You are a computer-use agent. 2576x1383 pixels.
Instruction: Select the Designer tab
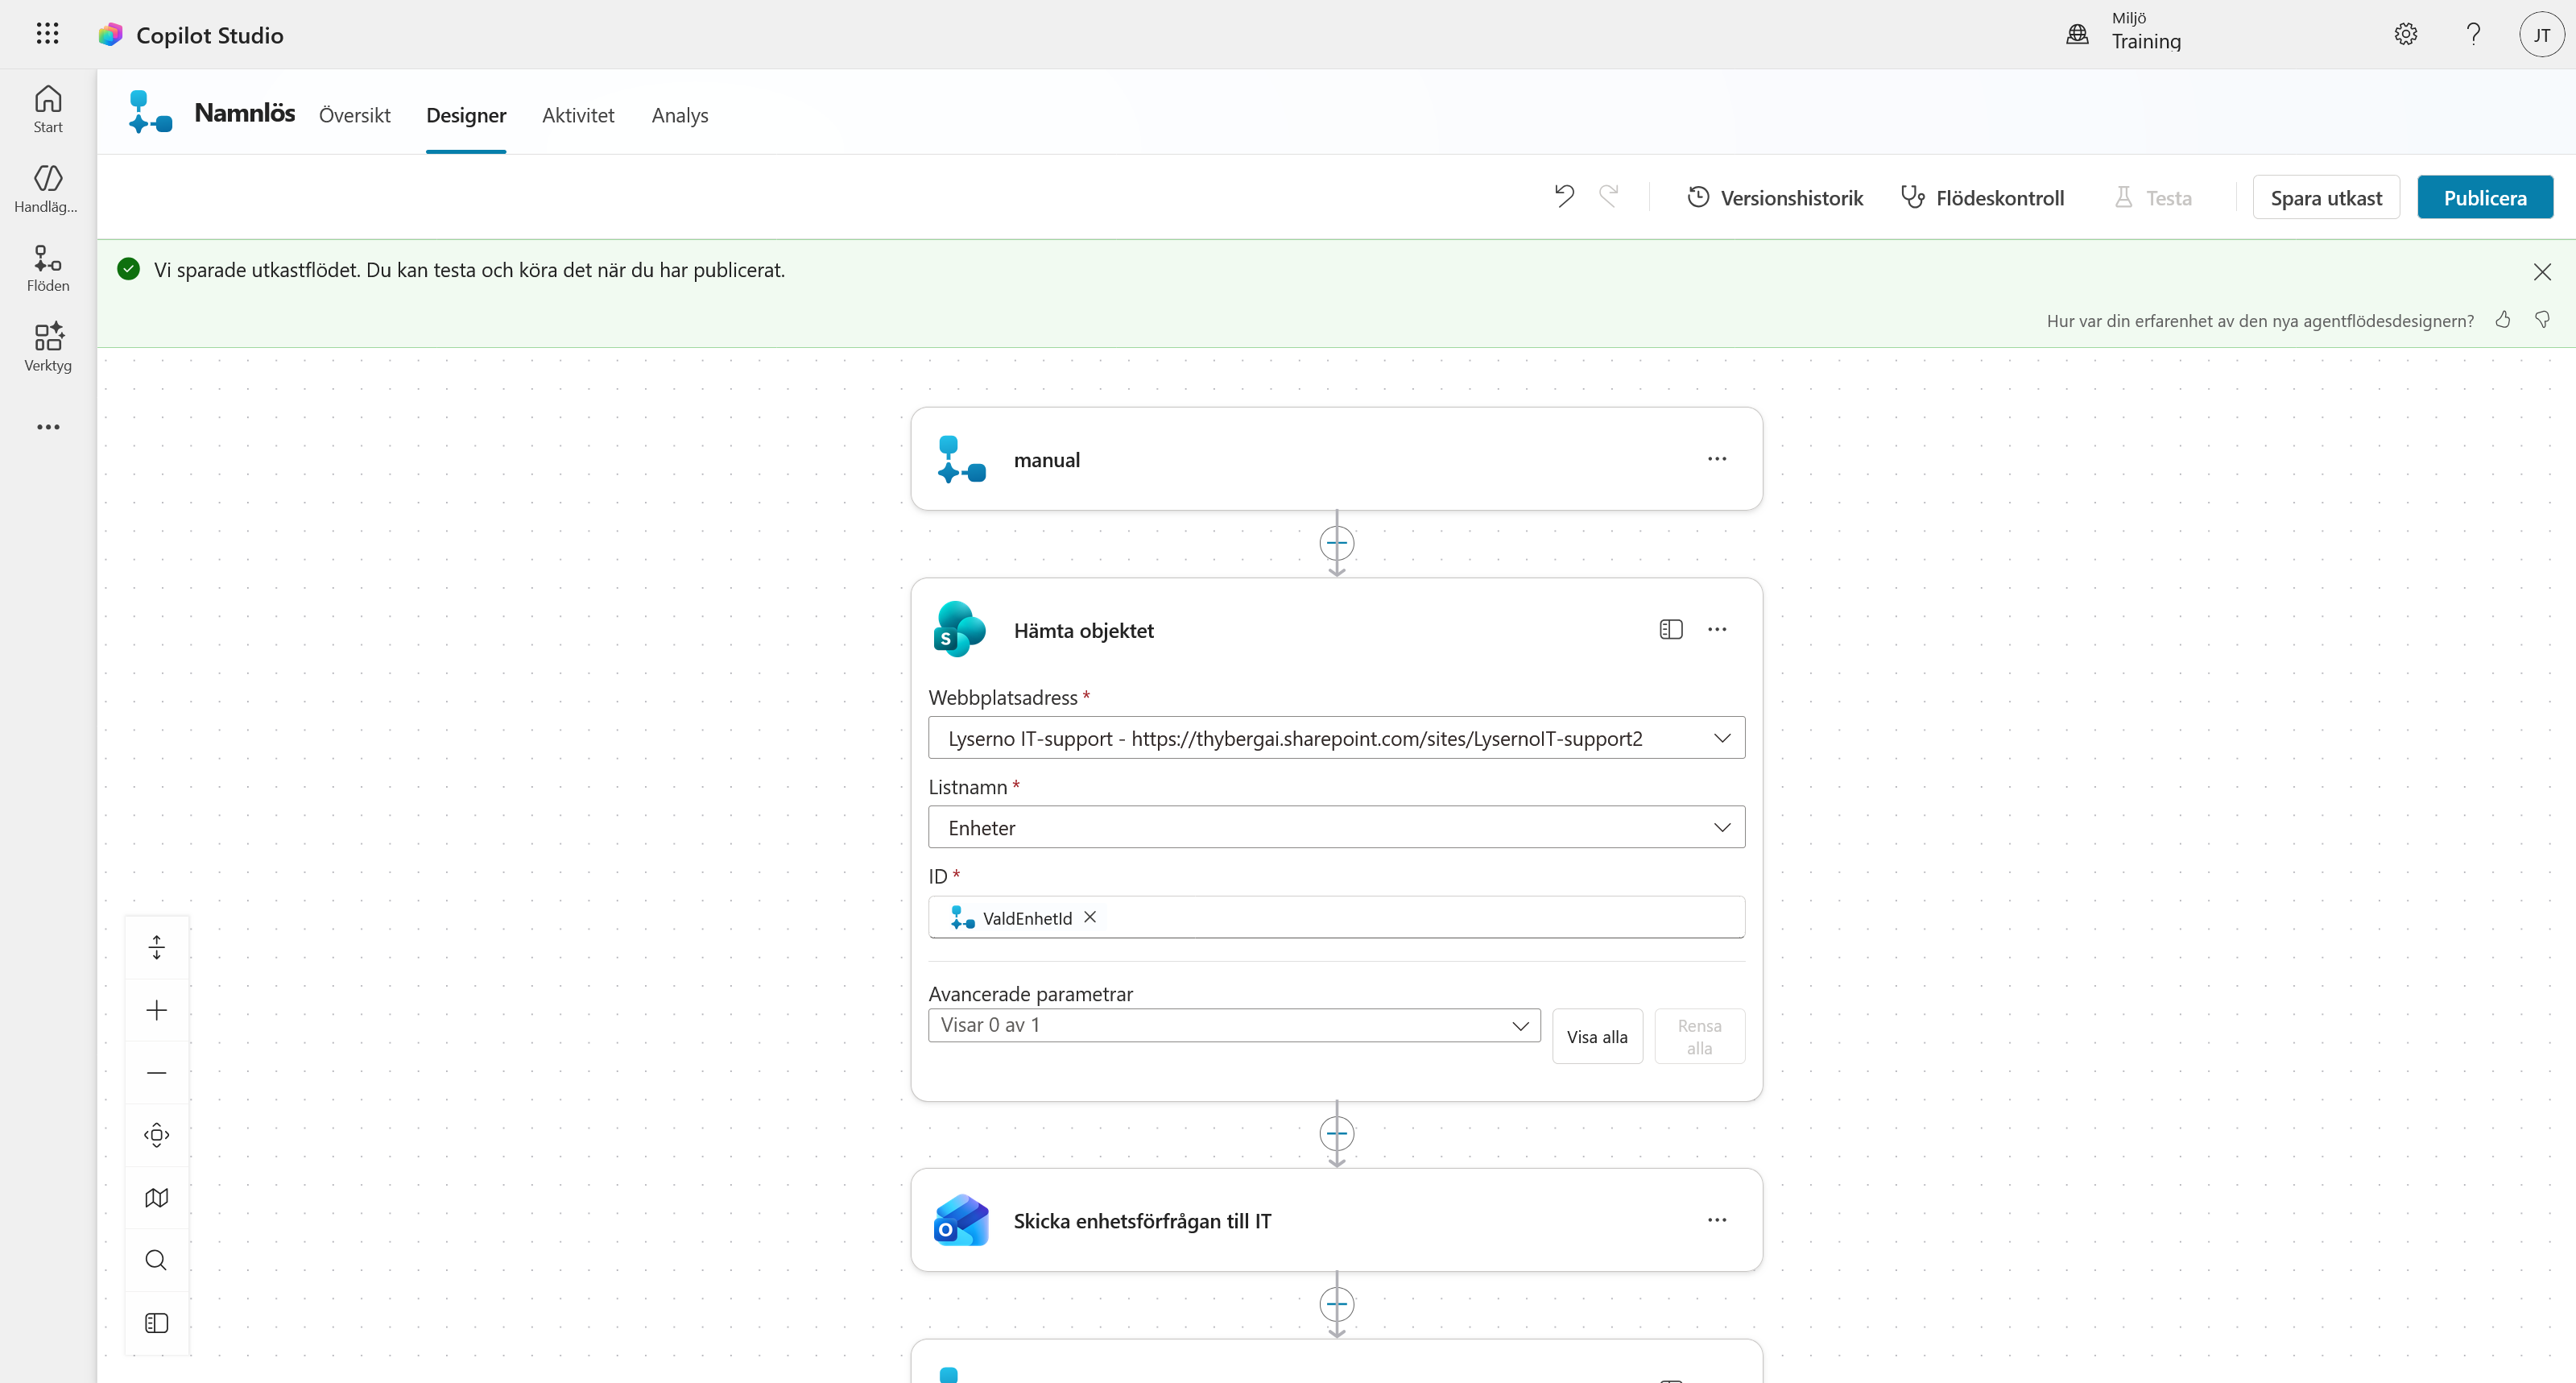tap(466, 115)
